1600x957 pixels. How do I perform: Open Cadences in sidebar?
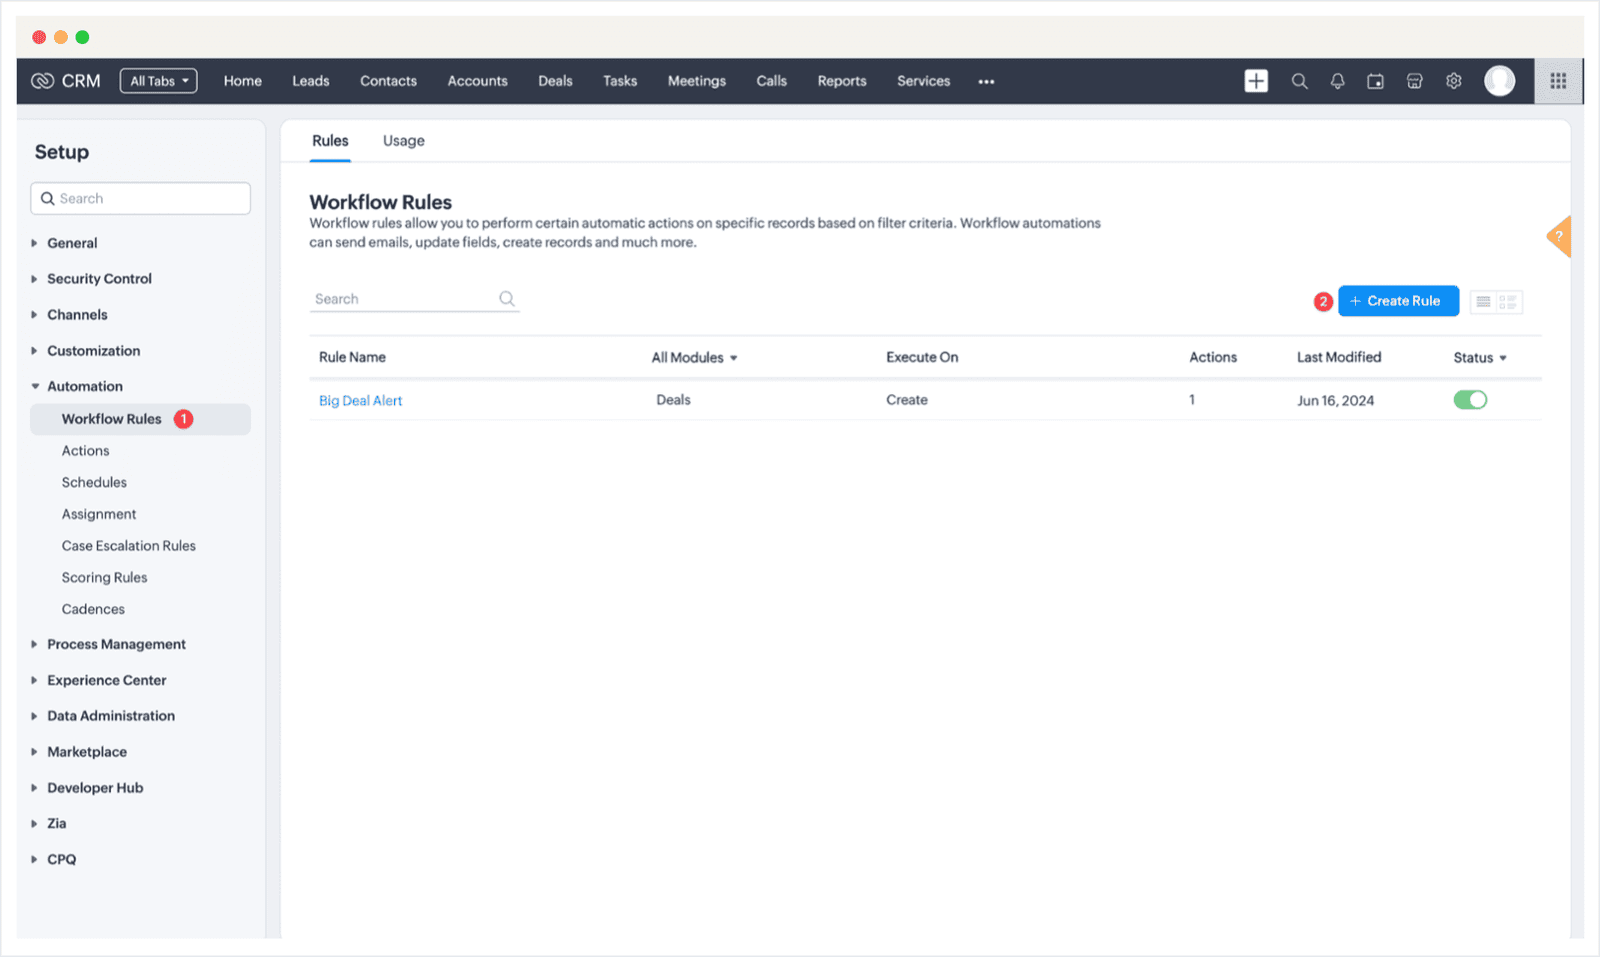(x=93, y=609)
